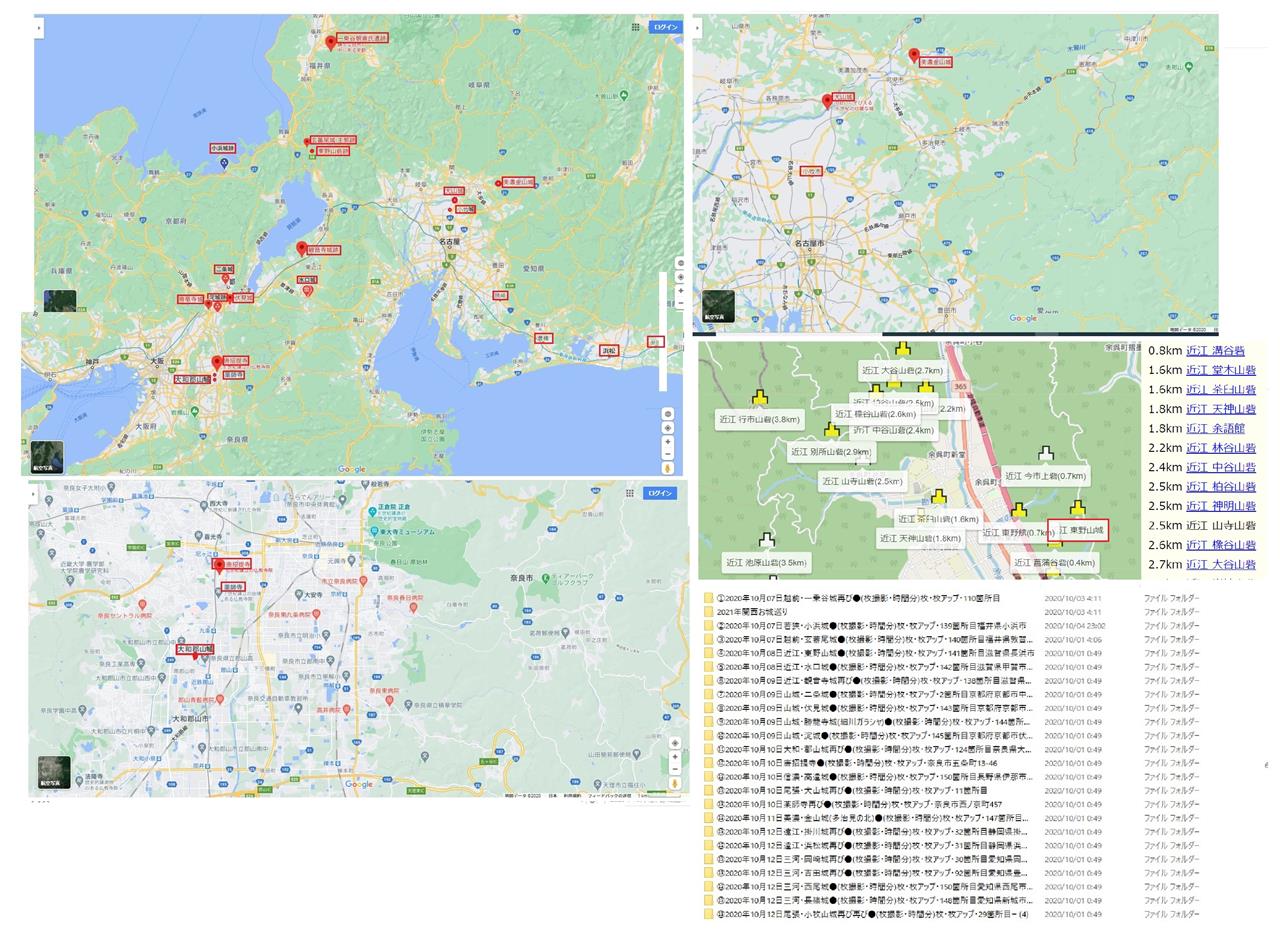The image size is (1280, 938).
Task: Open Google apps grid on the Nara map
Action: [629, 493]
